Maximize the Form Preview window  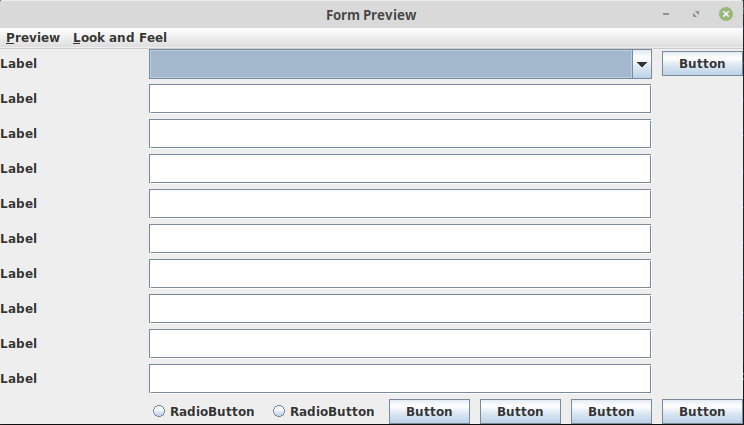click(x=696, y=14)
